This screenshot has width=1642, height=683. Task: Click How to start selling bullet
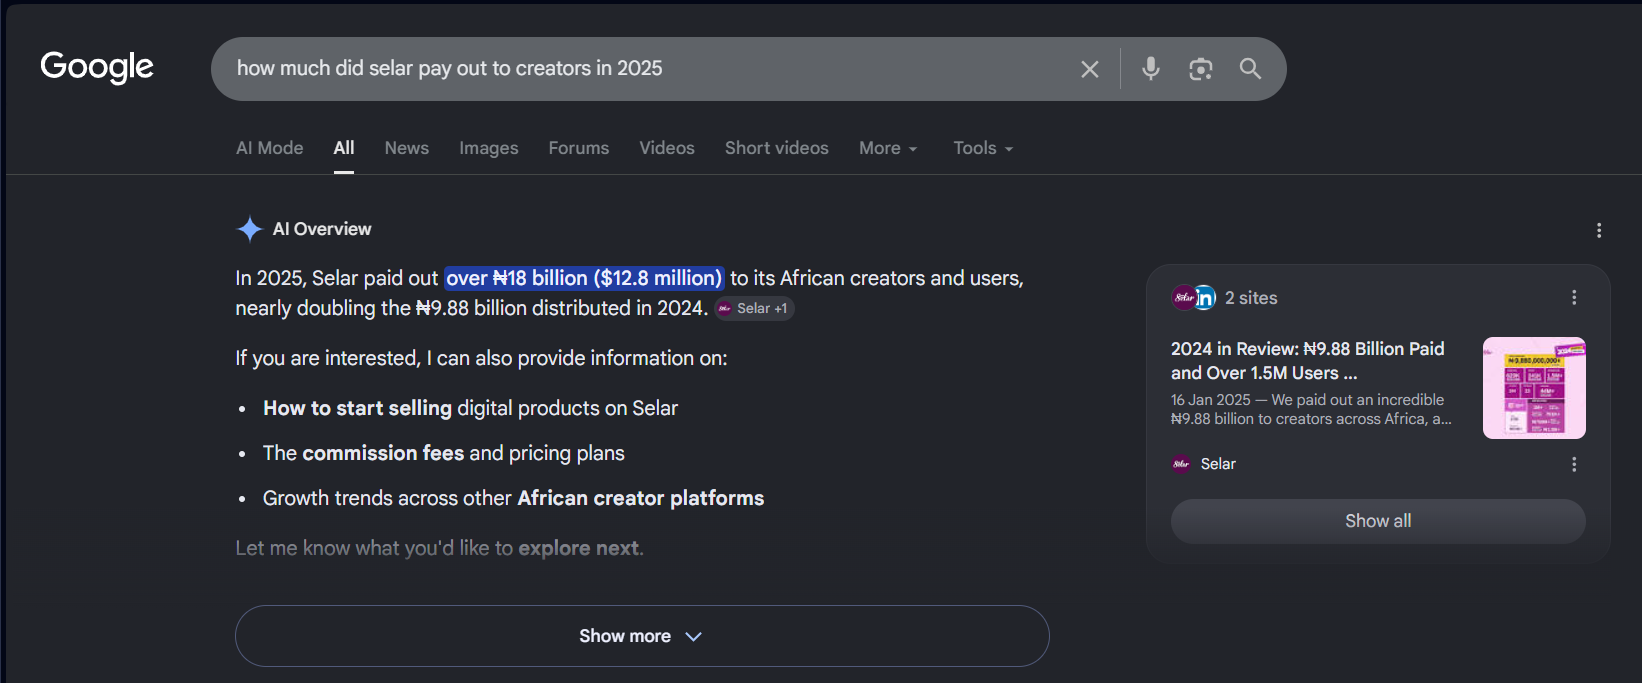point(470,408)
